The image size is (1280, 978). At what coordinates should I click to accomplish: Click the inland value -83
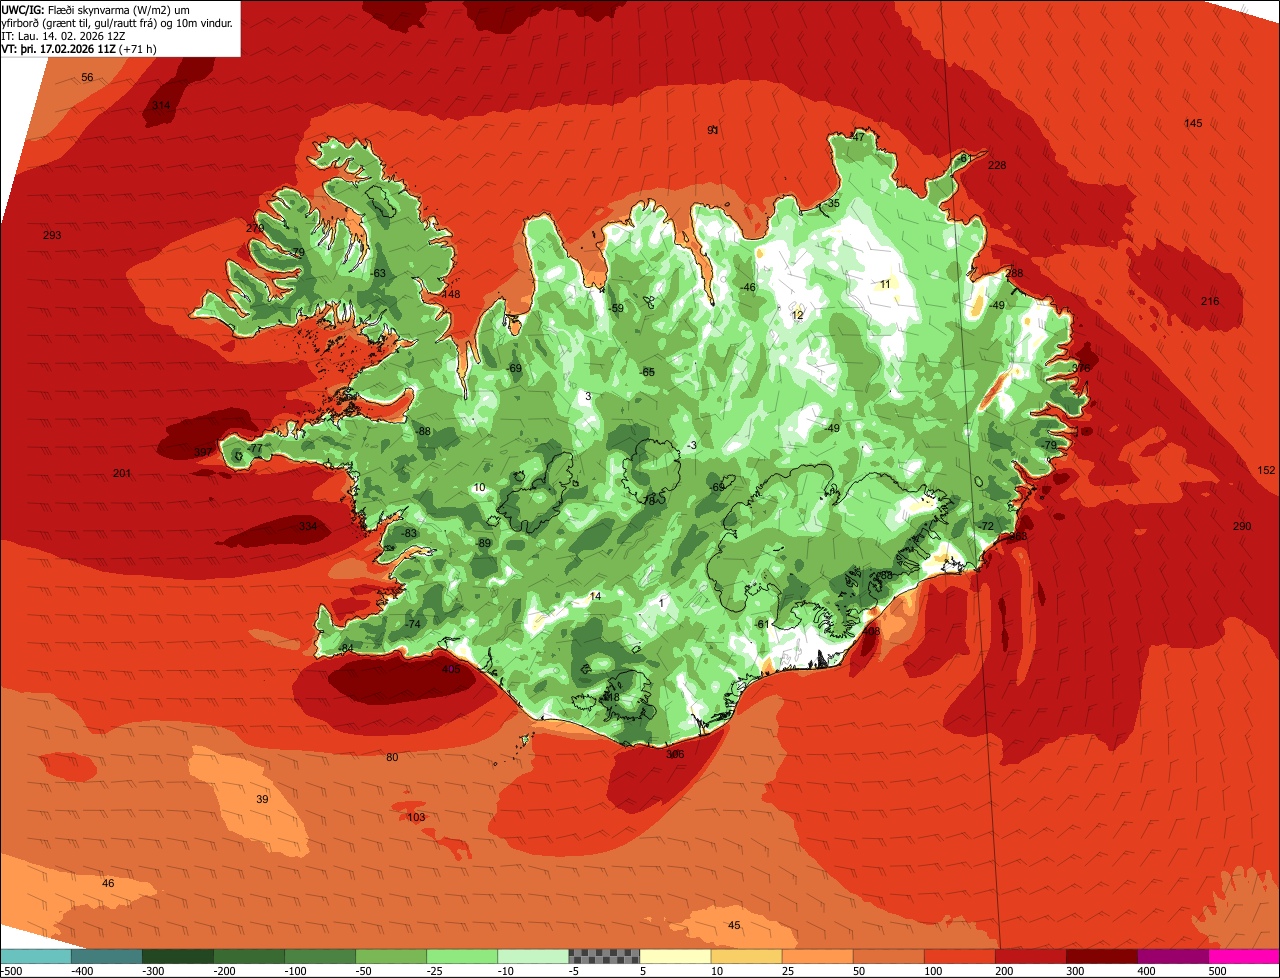[x=408, y=533]
